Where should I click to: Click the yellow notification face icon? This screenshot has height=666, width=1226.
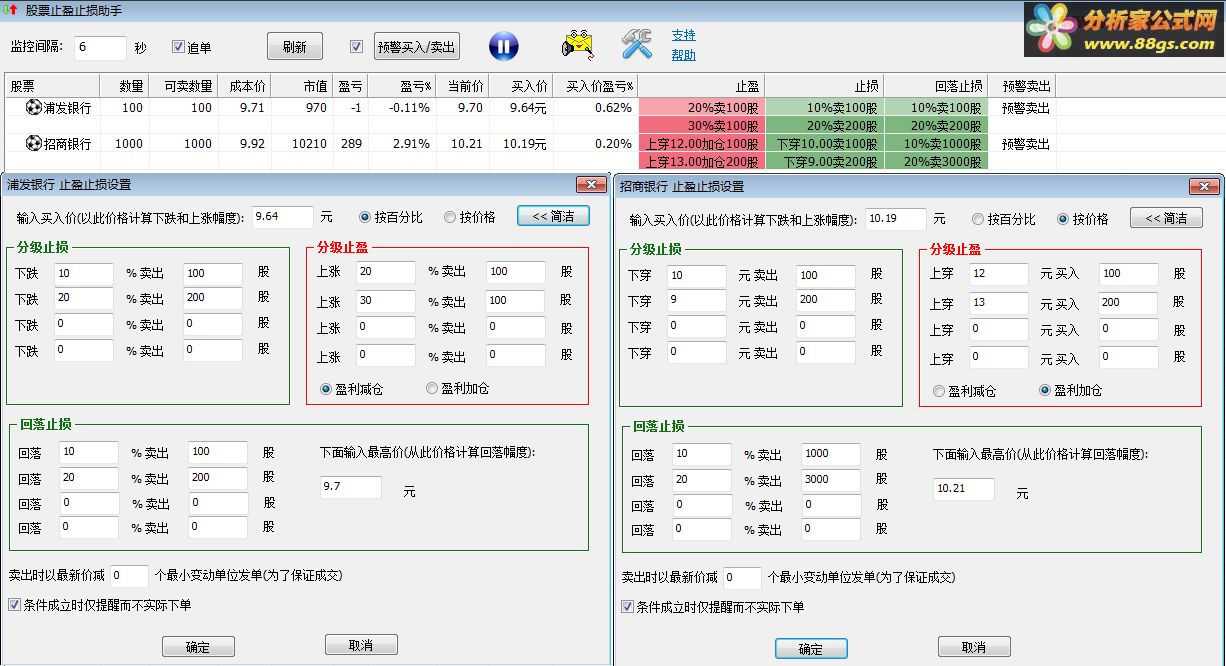578,45
